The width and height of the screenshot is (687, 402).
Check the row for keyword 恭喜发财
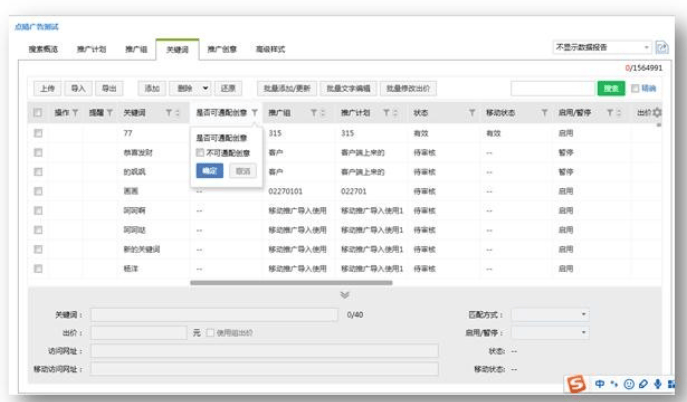[38, 152]
